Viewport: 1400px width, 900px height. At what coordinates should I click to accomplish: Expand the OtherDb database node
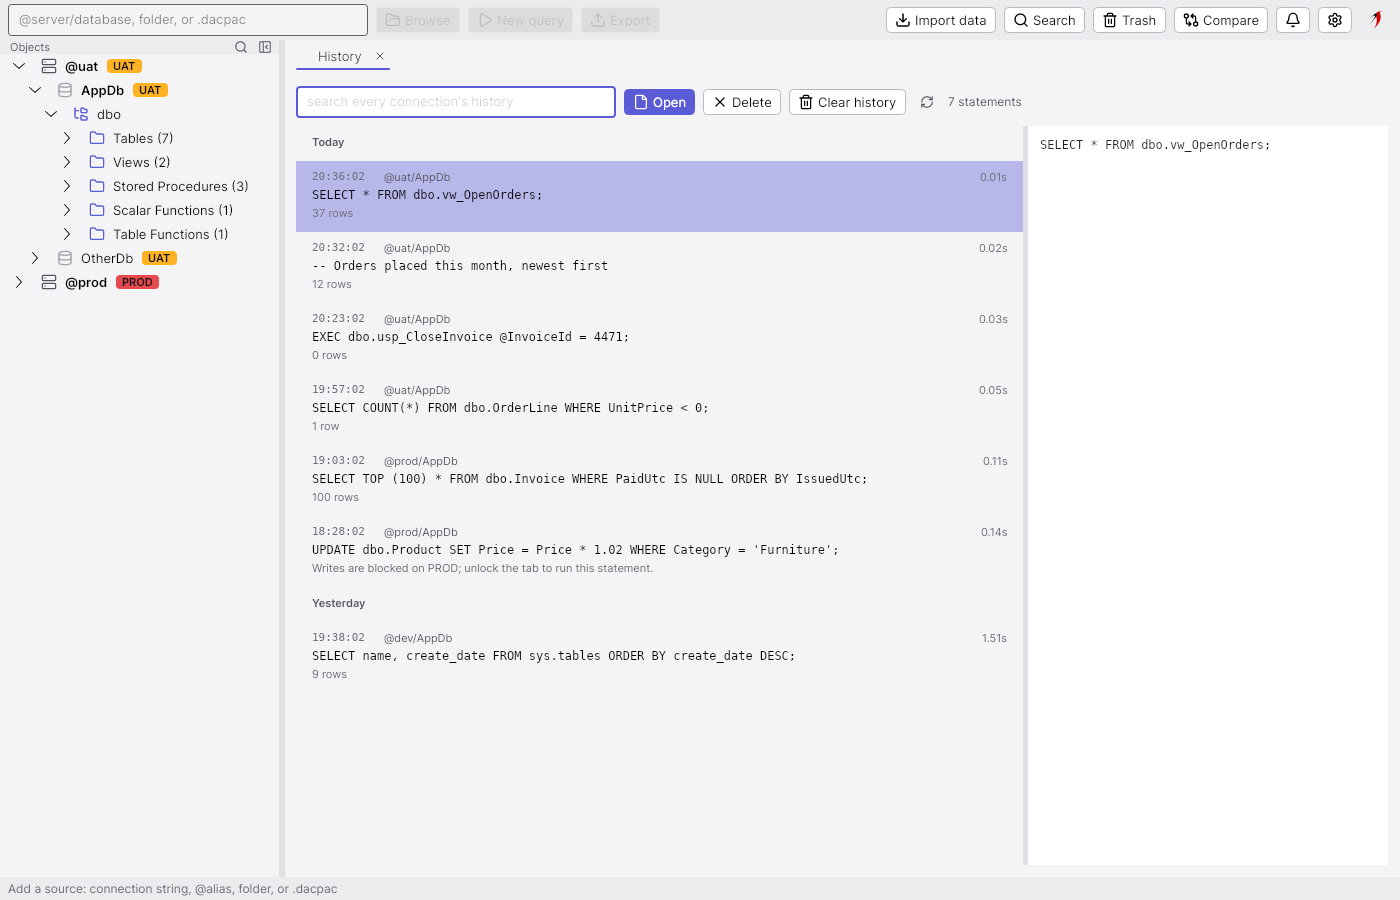click(x=35, y=258)
